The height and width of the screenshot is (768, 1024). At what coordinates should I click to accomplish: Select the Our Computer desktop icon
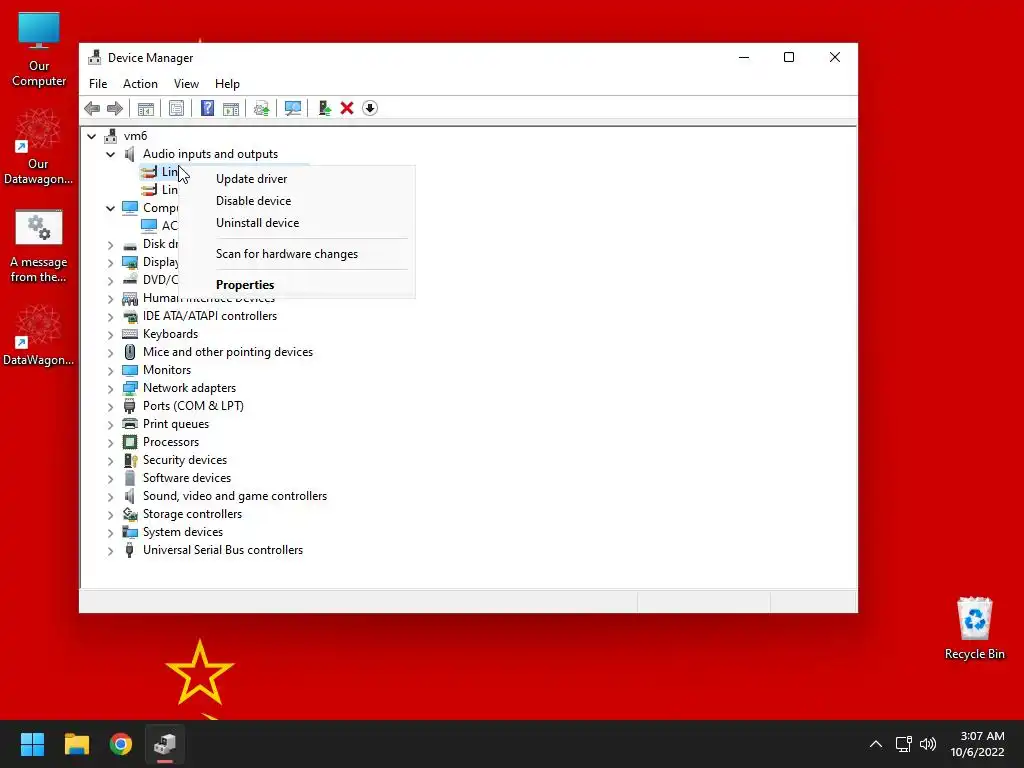coord(39,50)
